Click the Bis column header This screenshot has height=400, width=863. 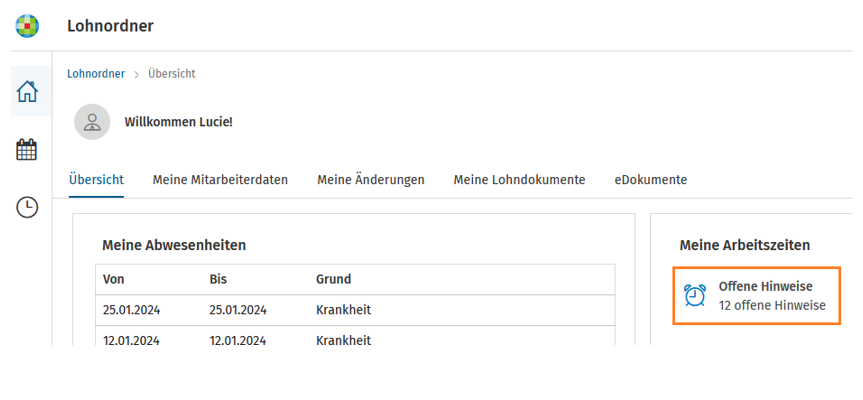[x=219, y=280]
